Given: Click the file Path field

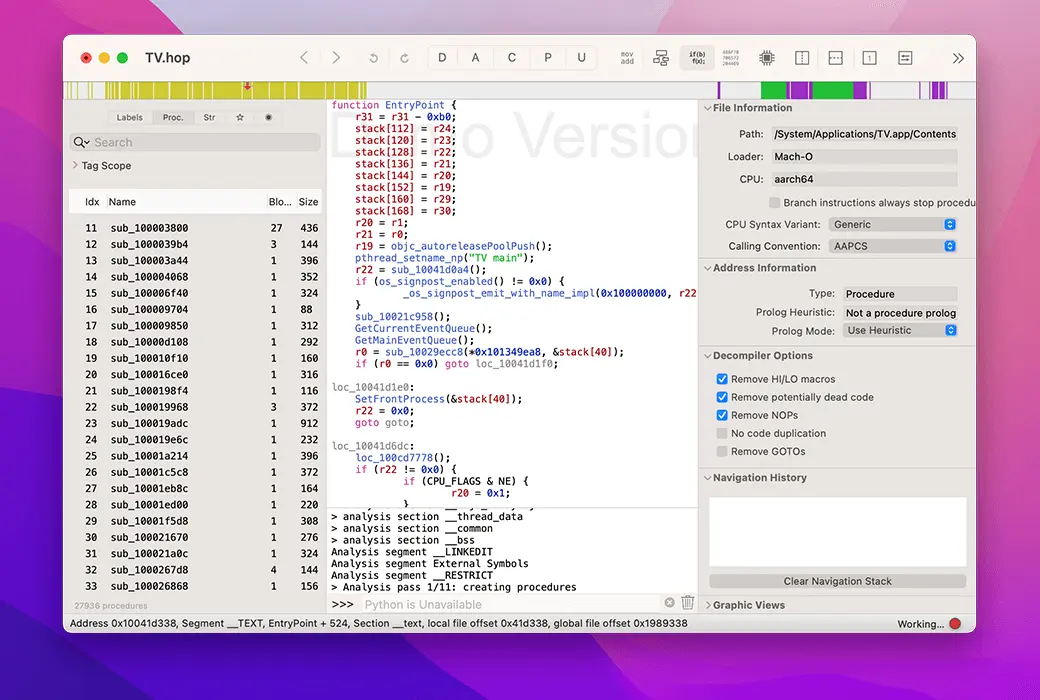Looking at the screenshot, I should tap(864, 134).
